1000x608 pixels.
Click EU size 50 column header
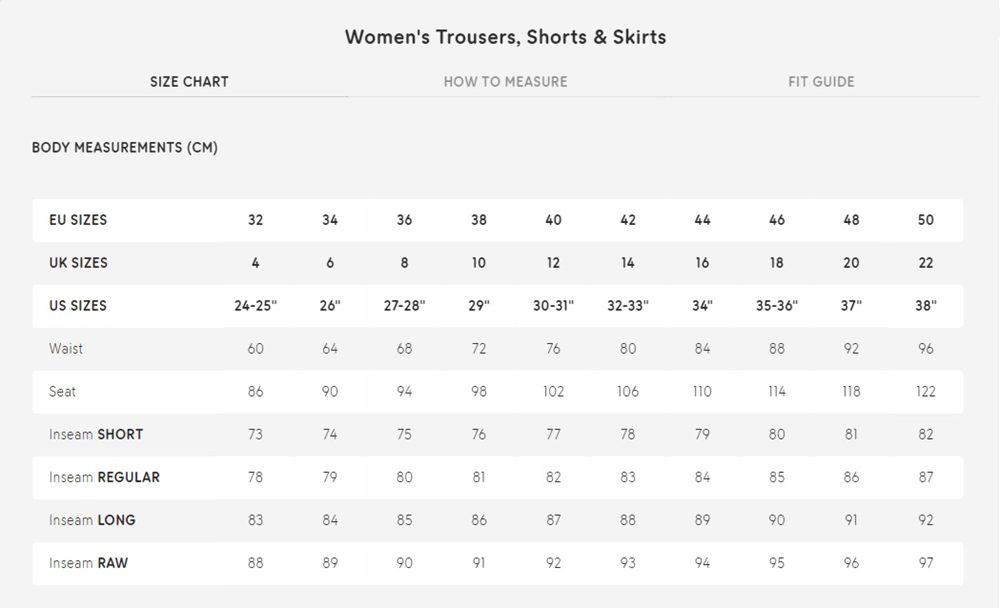pyautogui.click(x=925, y=220)
